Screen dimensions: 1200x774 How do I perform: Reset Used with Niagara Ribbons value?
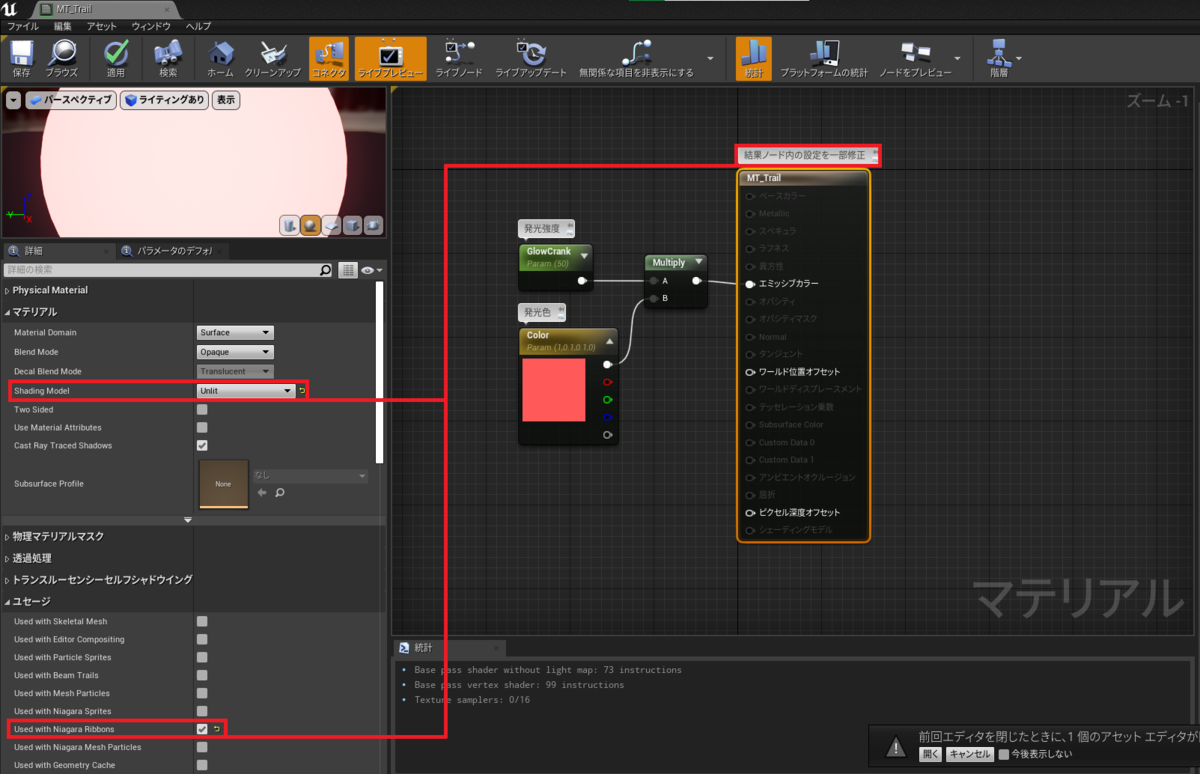216,729
